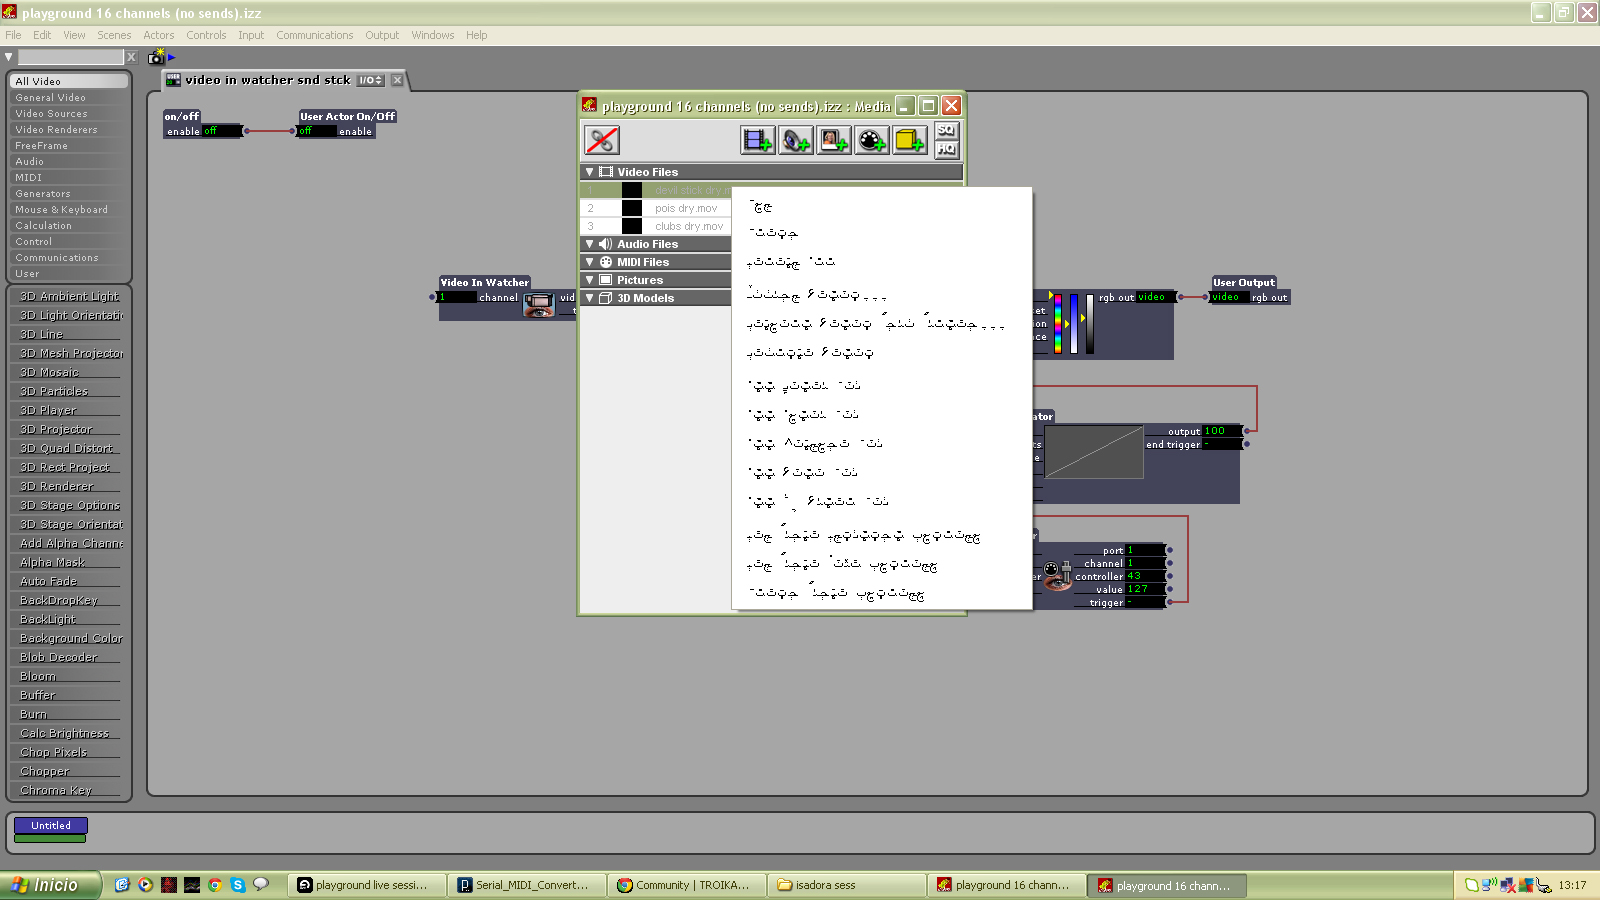
Task: Click the Video In Watcher eye icon
Action: (539, 304)
